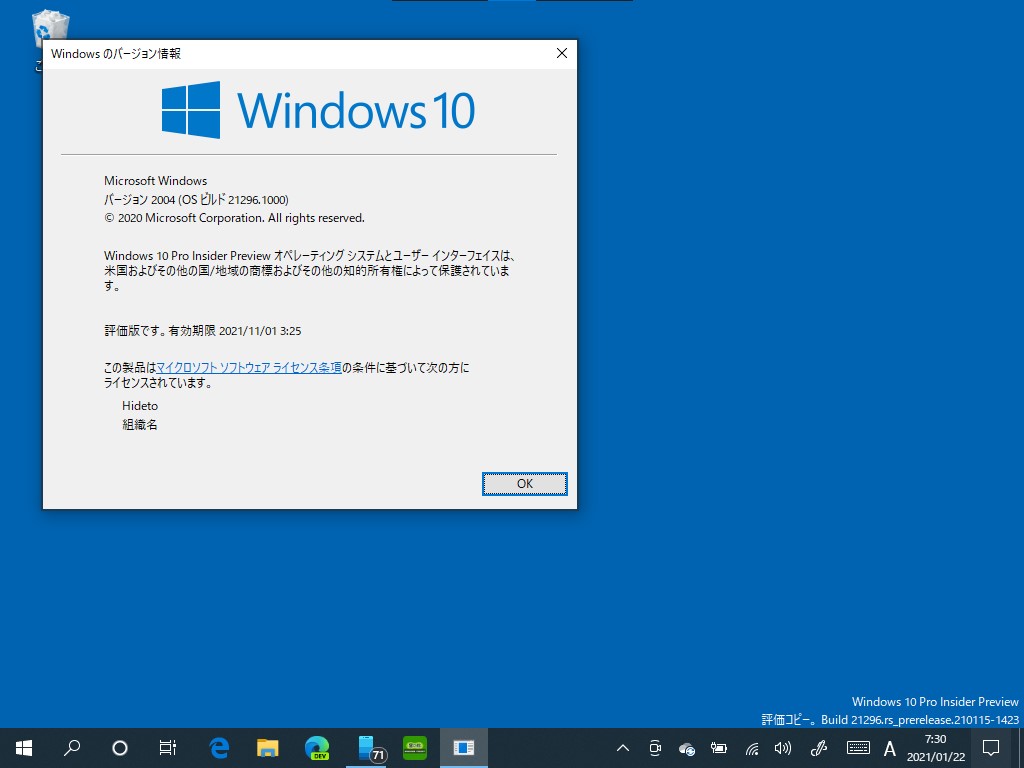Open the Start menu
This screenshot has width=1024, height=768.
23,747
